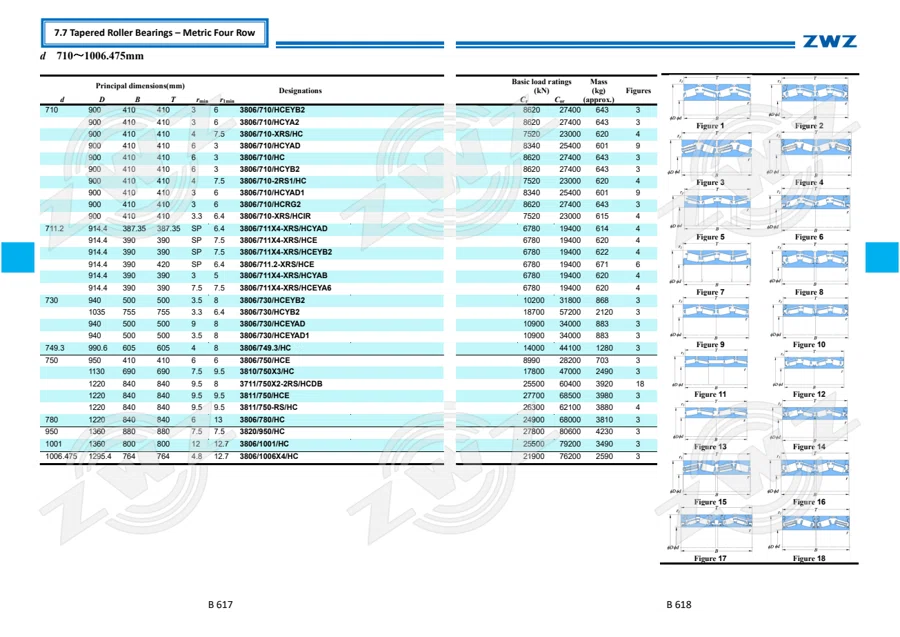
Task: Select designation 3806/710-XRS/HCIR
Action: [275, 216]
